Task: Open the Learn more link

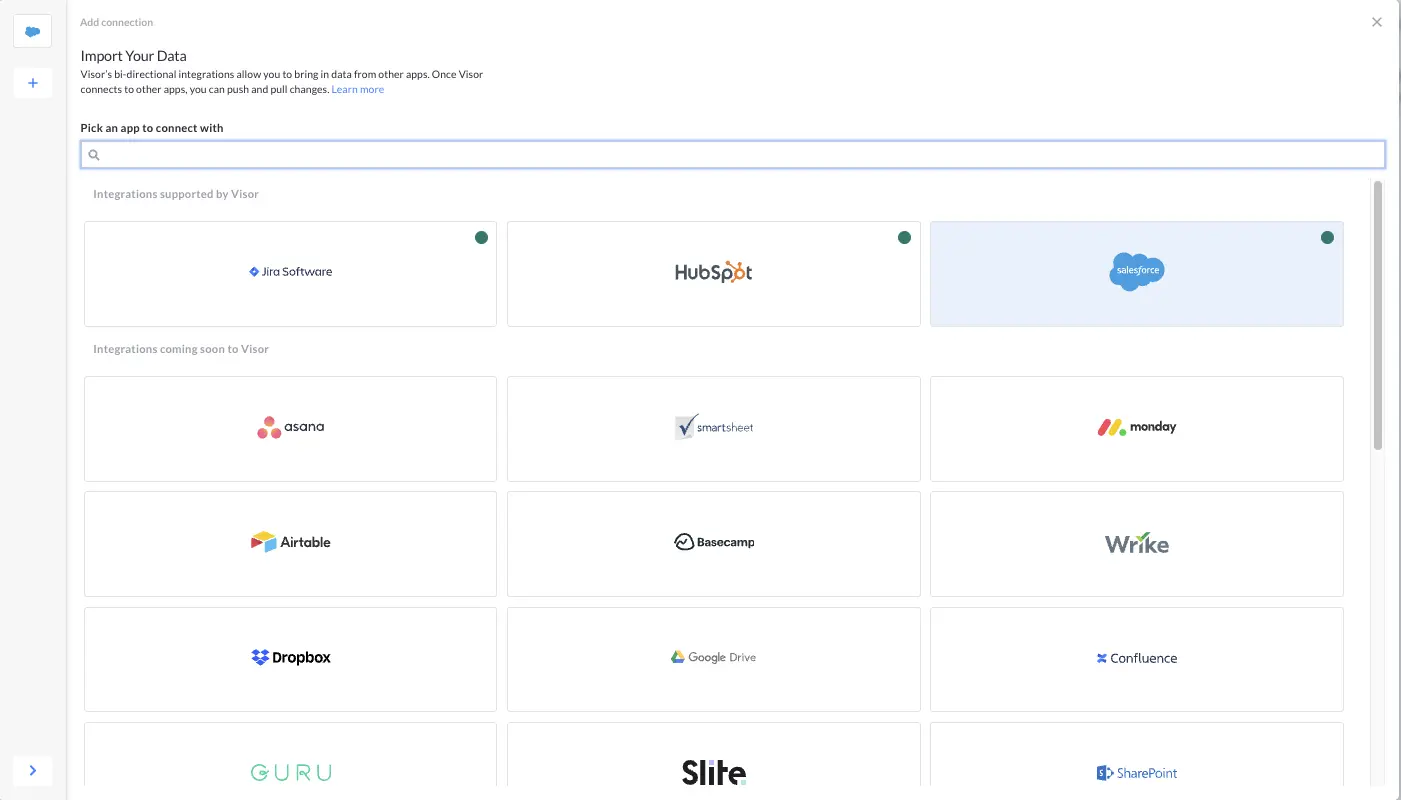Action: click(x=358, y=90)
